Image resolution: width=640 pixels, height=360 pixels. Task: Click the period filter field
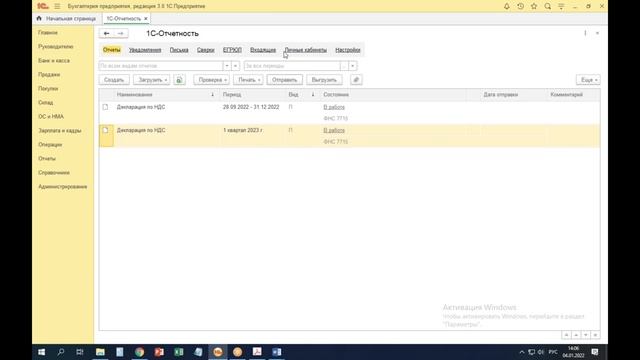click(292, 66)
